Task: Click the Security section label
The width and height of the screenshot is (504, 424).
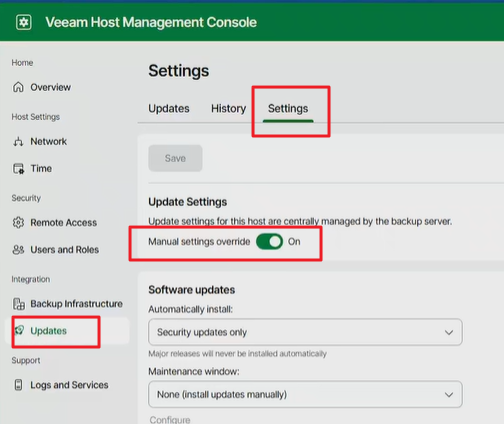Action: 26,198
